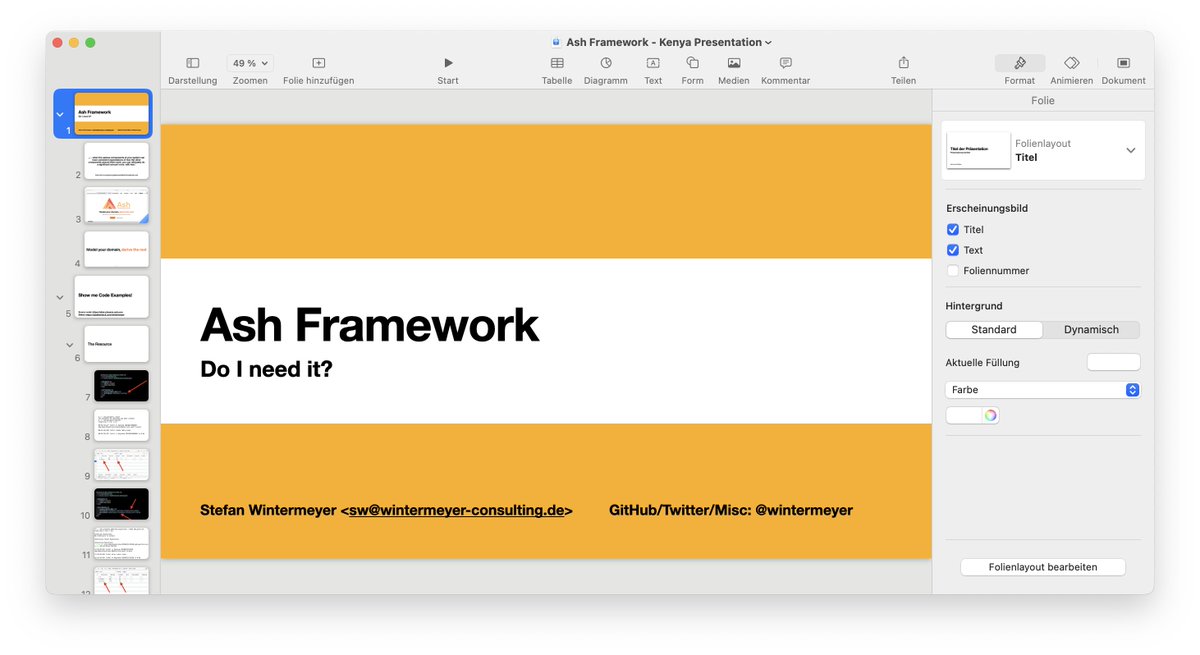This screenshot has width=1200, height=655.
Task: Select slide 5 Show me Code Examples thumbnail
Action: pos(112,297)
